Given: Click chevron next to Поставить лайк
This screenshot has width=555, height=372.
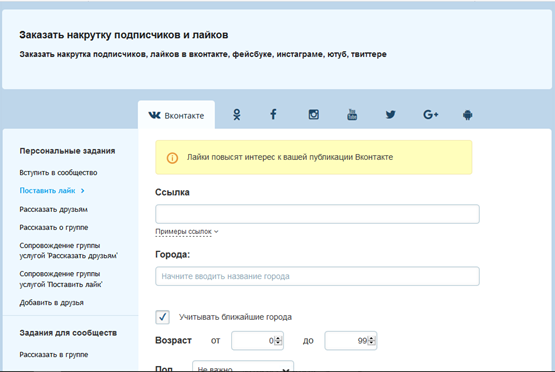Looking at the screenshot, I should 82,191.
